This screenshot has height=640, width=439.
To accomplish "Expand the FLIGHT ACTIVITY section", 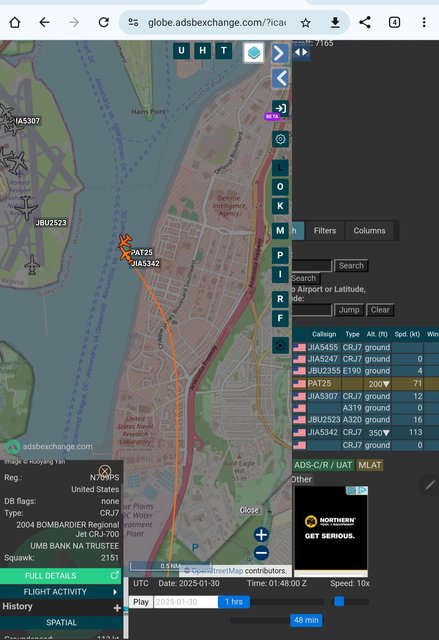I will [x=61, y=592].
